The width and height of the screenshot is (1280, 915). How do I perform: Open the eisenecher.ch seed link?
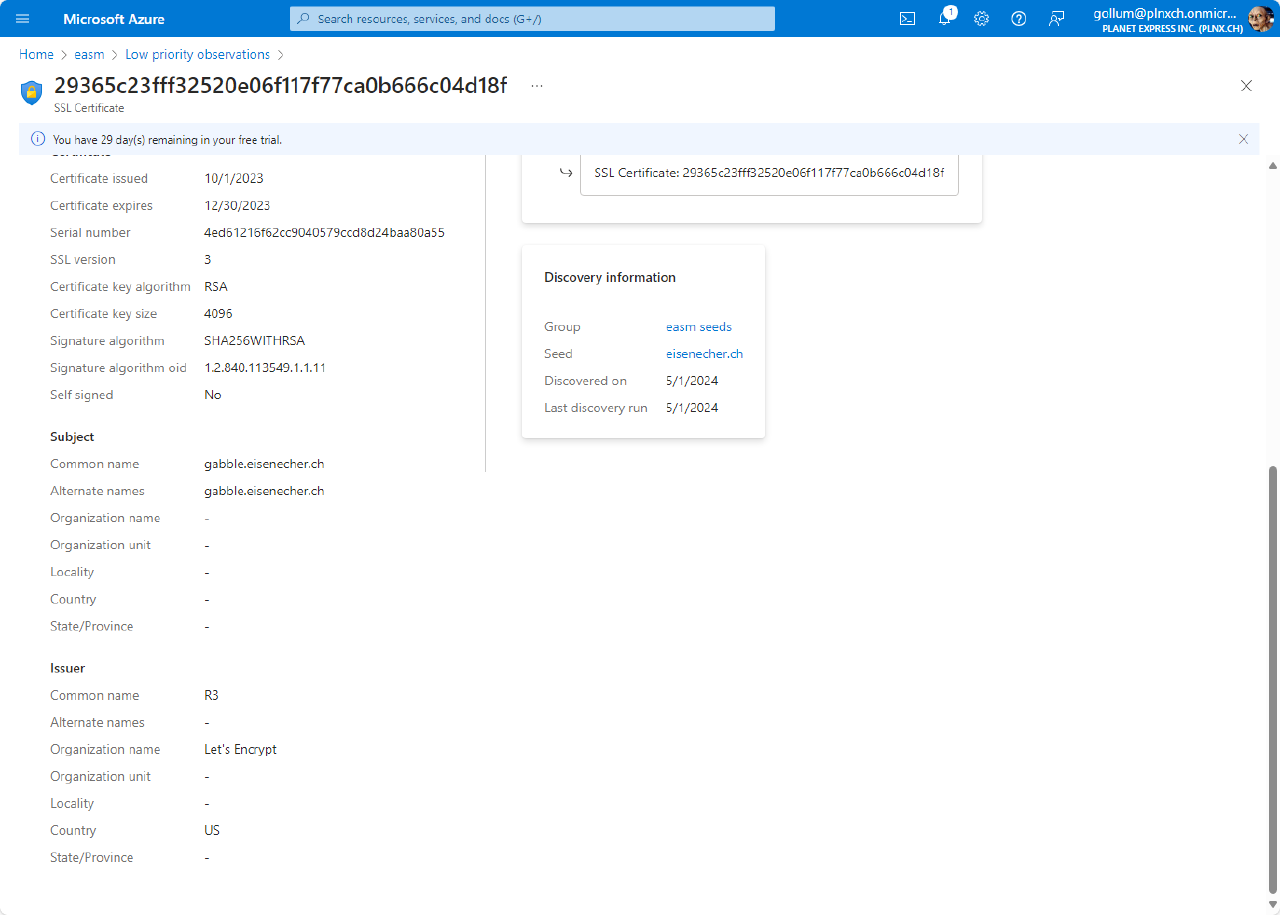704,353
